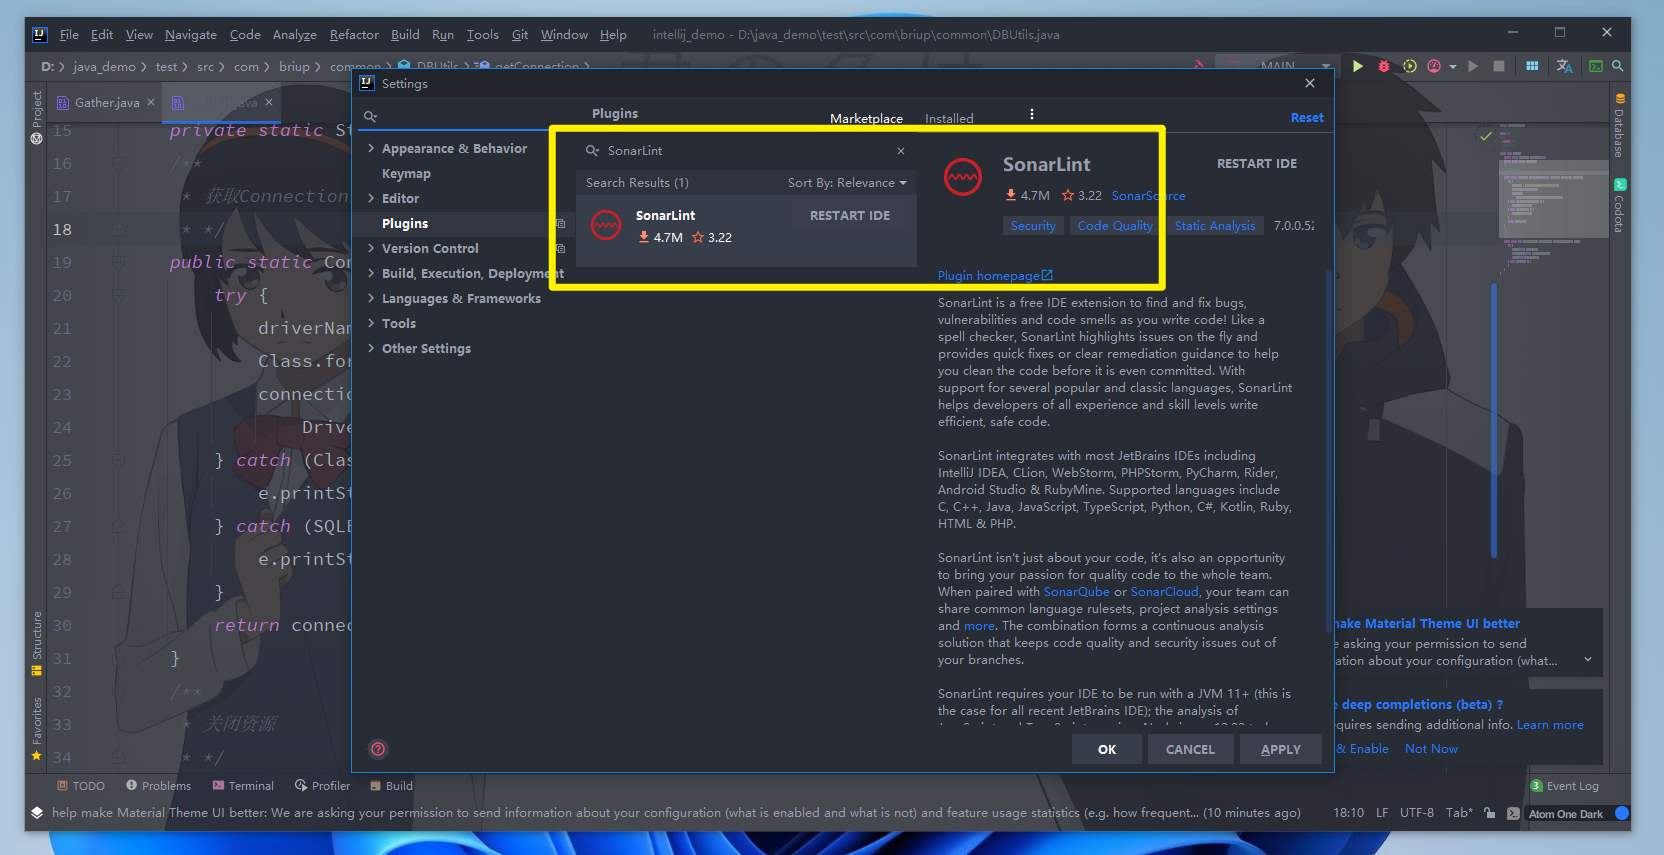Viewport: 1664px width, 855px height.
Task: Open dropdown arrow next to profiler icon
Action: click(x=1453, y=67)
